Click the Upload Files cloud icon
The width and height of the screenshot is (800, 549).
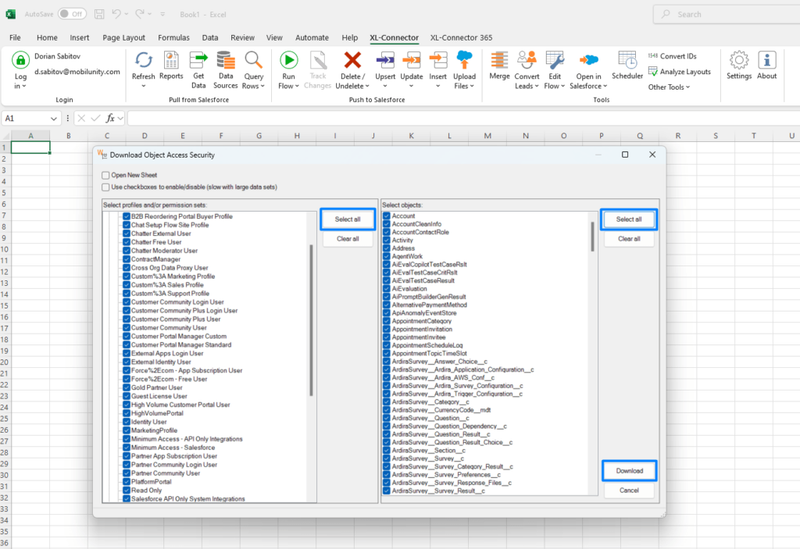pos(464,60)
